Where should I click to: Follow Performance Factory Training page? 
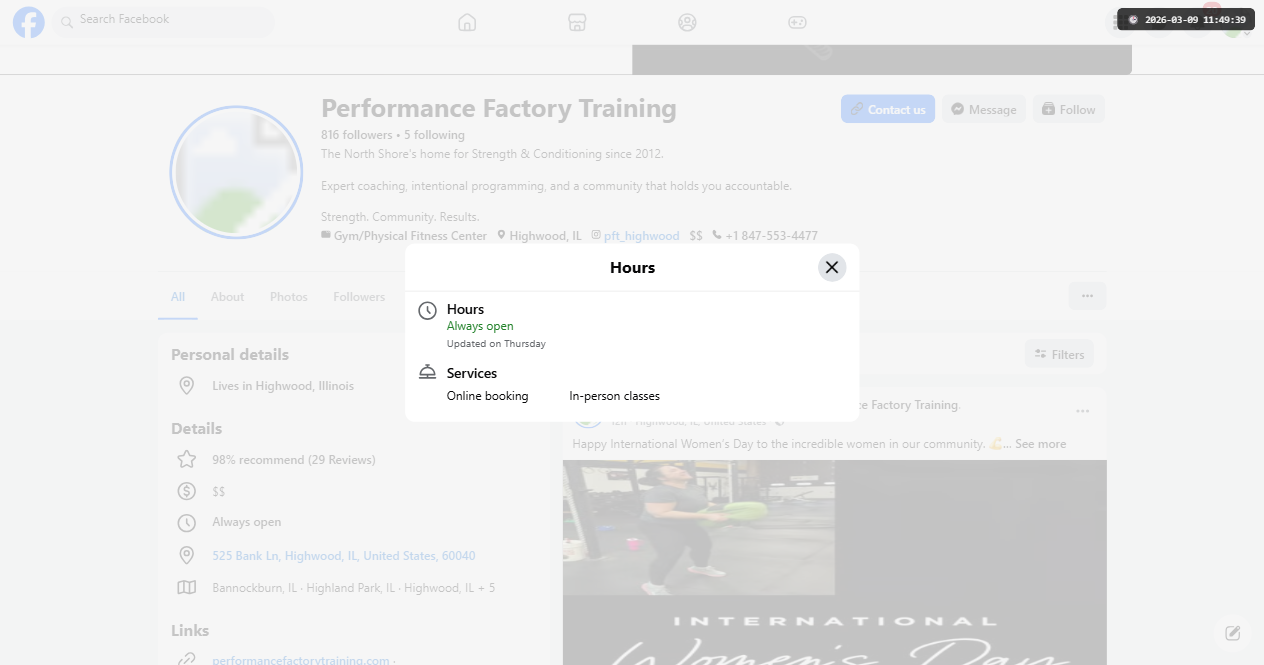(1069, 109)
